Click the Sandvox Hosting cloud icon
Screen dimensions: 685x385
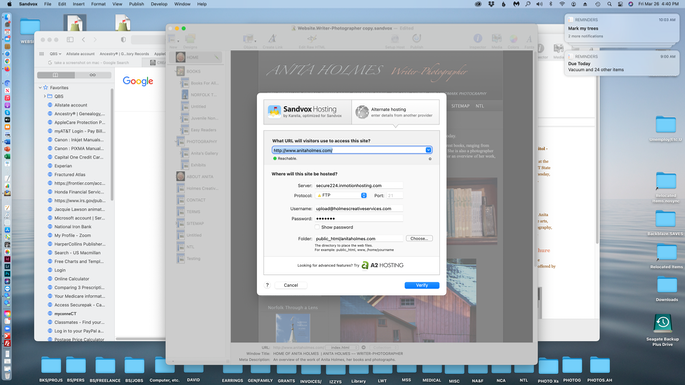point(274,112)
